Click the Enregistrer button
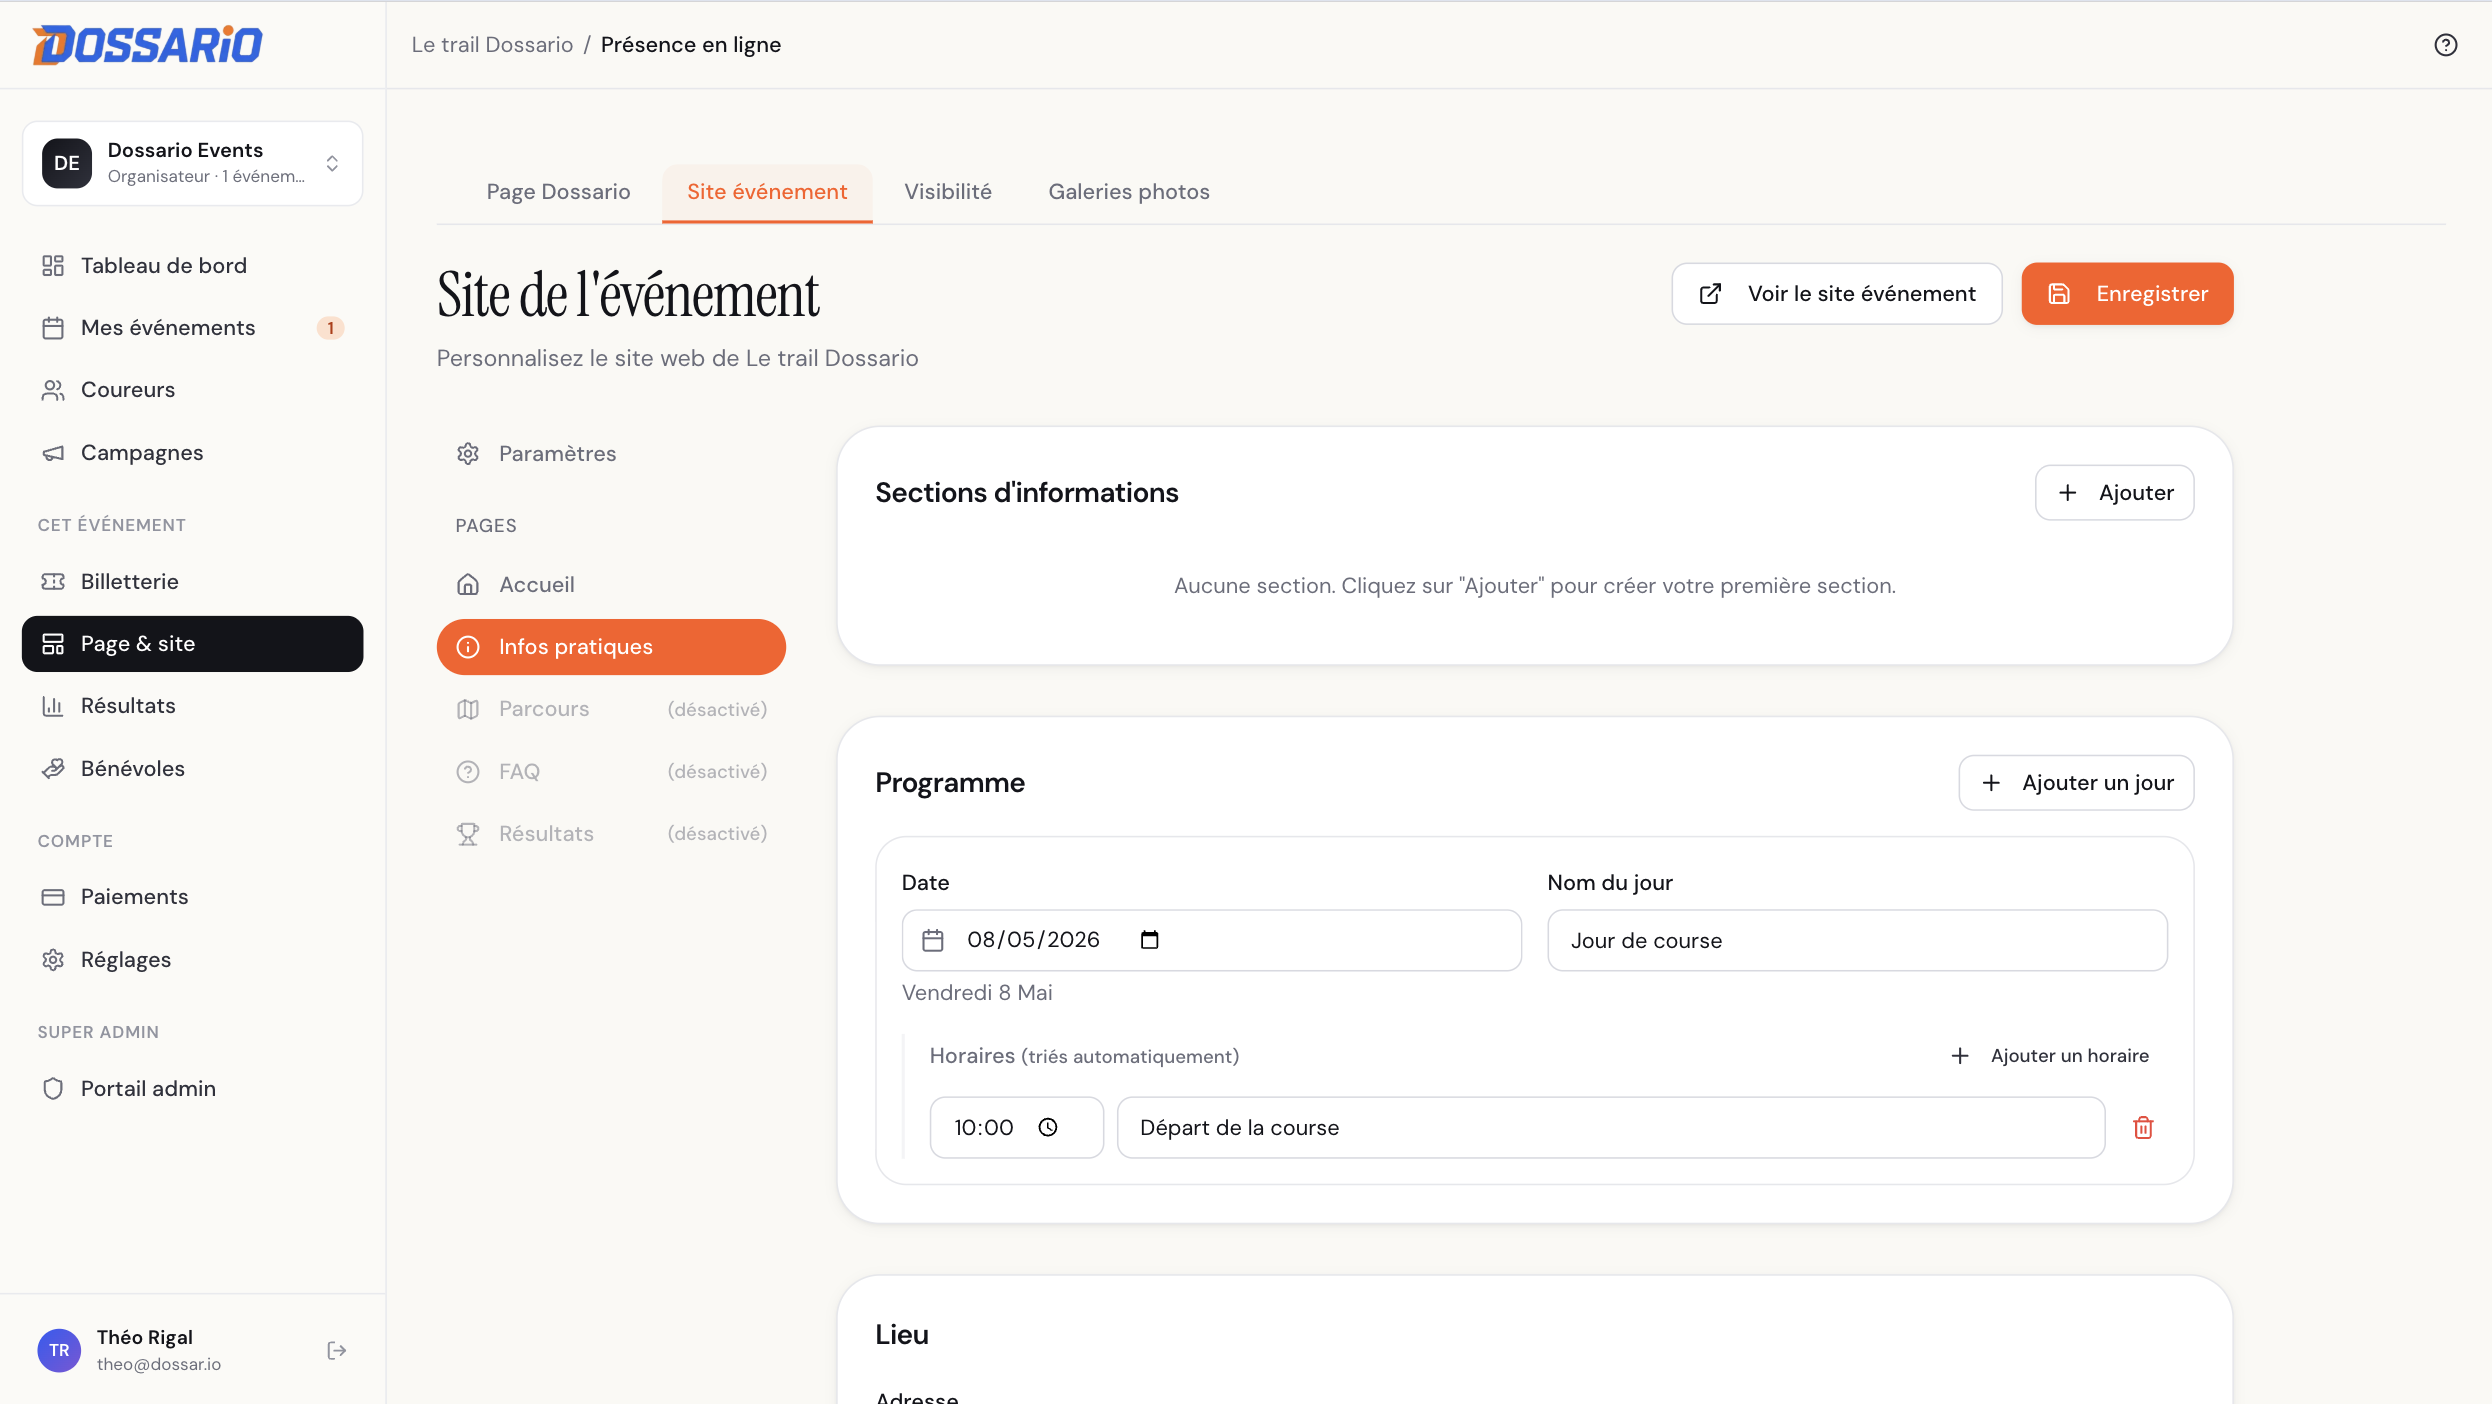The height and width of the screenshot is (1404, 2492). pyautogui.click(x=2127, y=294)
